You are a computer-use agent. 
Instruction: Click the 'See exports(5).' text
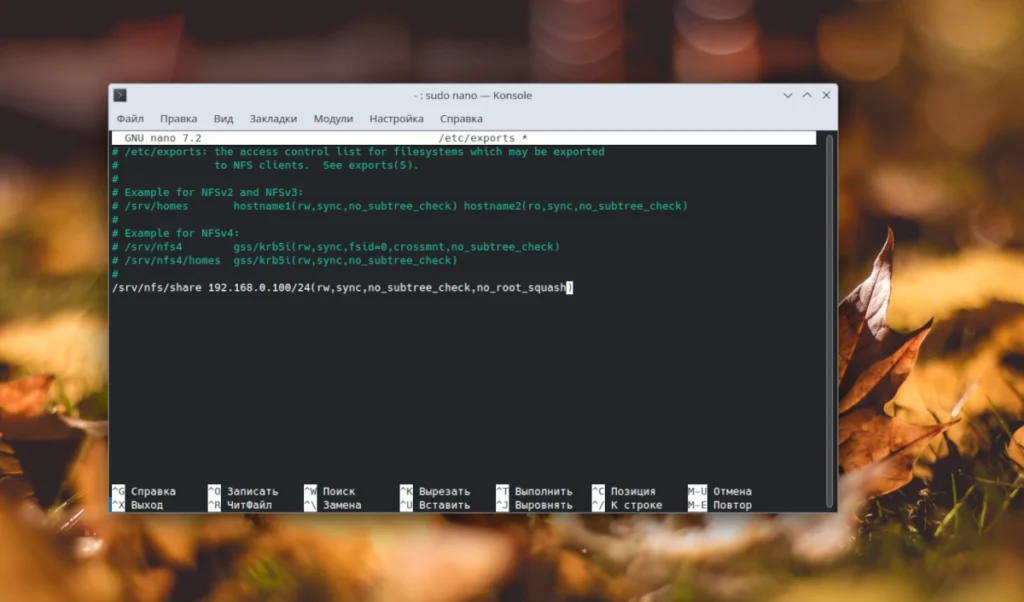371,165
